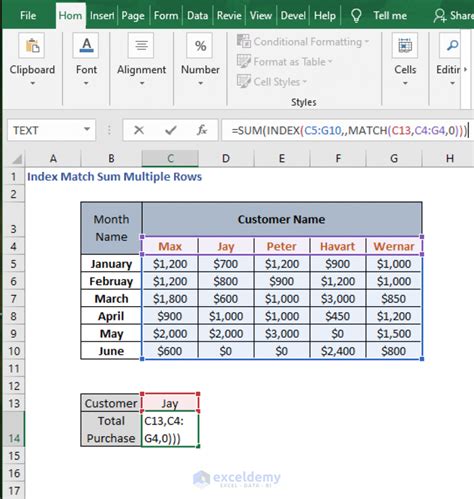The height and width of the screenshot is (499, 474).
Task: Click the Tell me search box
Action: pos(390,15)
